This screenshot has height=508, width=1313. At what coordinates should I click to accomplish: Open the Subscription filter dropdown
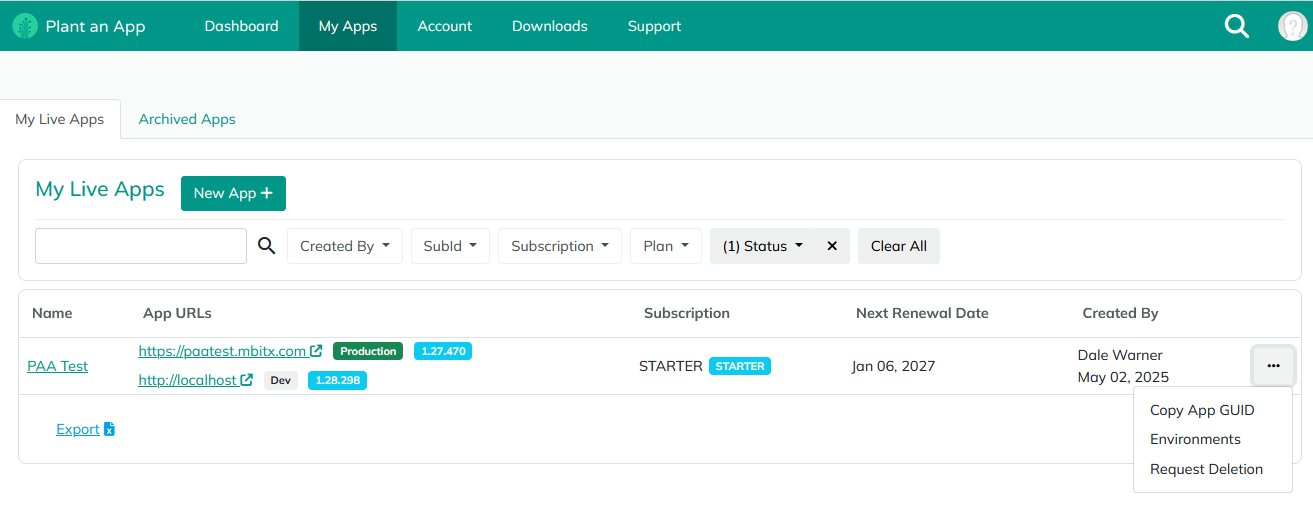559,246
